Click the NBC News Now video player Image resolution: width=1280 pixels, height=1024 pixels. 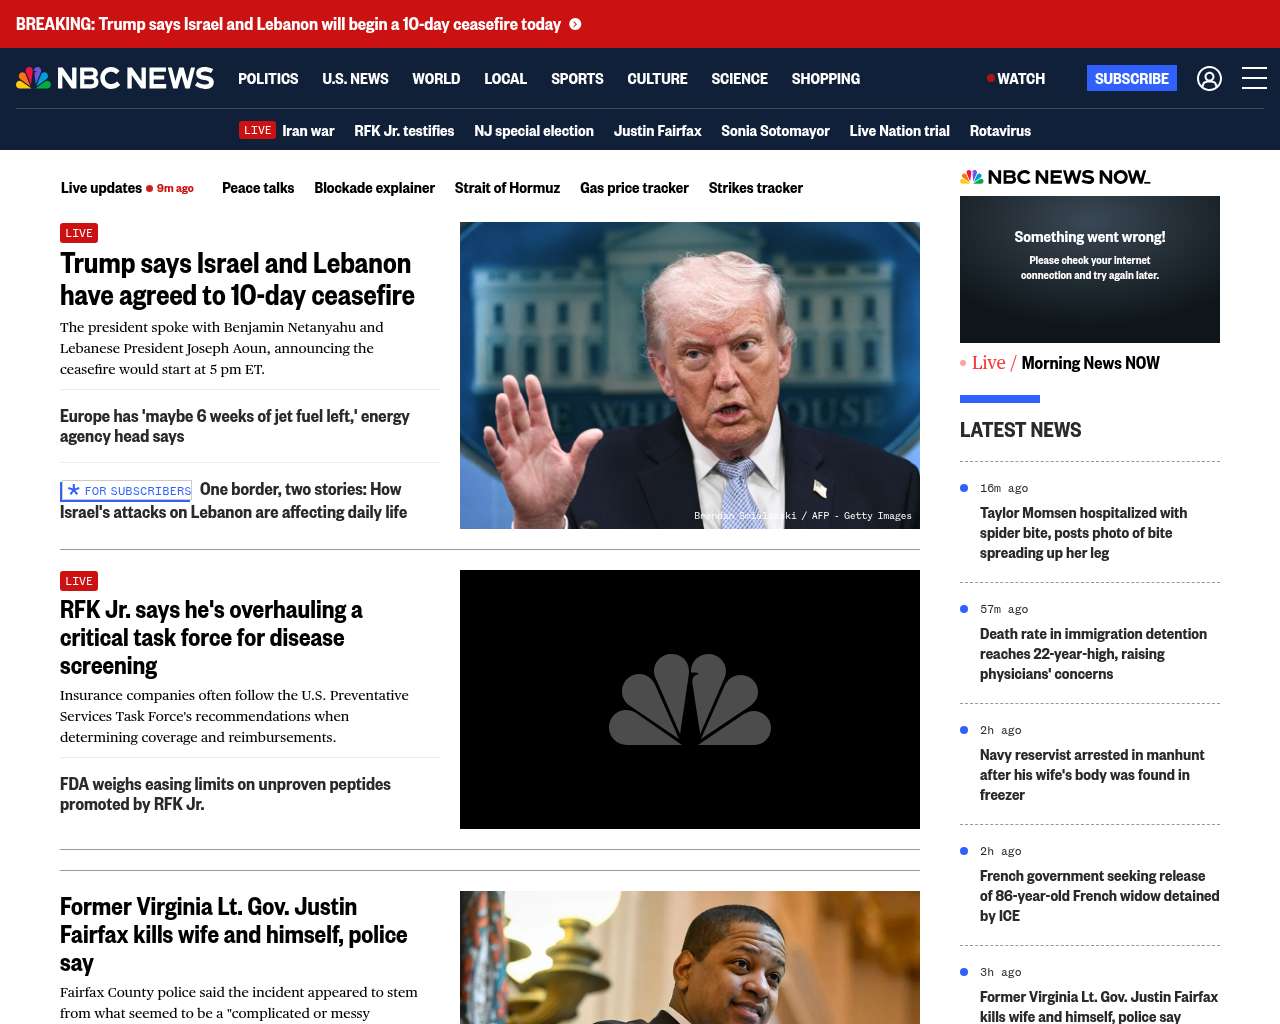(1090, 269)
